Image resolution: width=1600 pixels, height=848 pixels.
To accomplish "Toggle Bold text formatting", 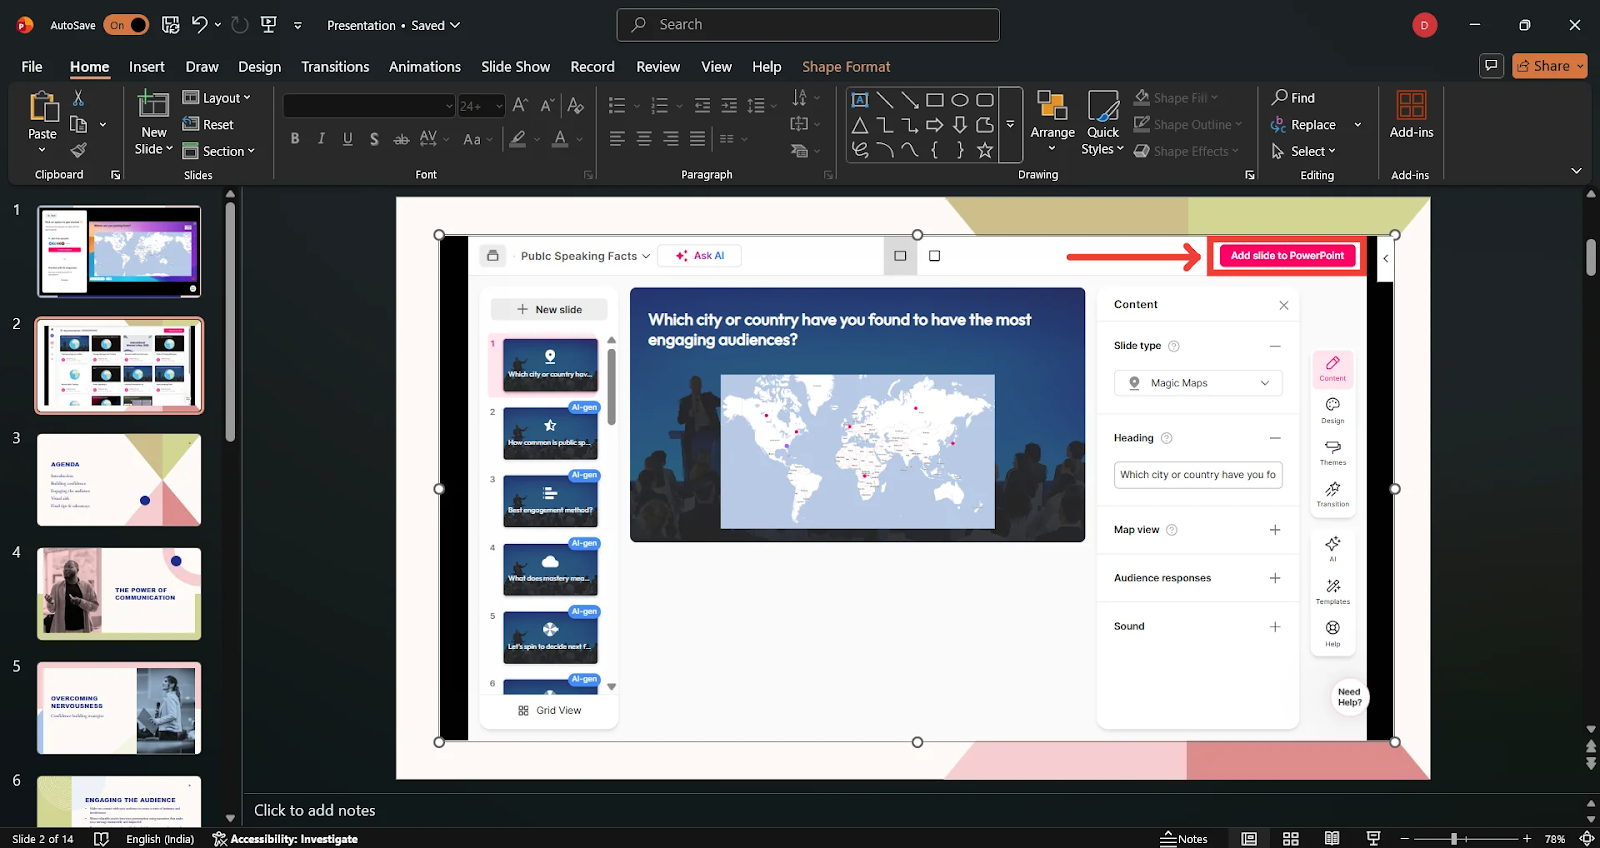I will coord(295,139).
